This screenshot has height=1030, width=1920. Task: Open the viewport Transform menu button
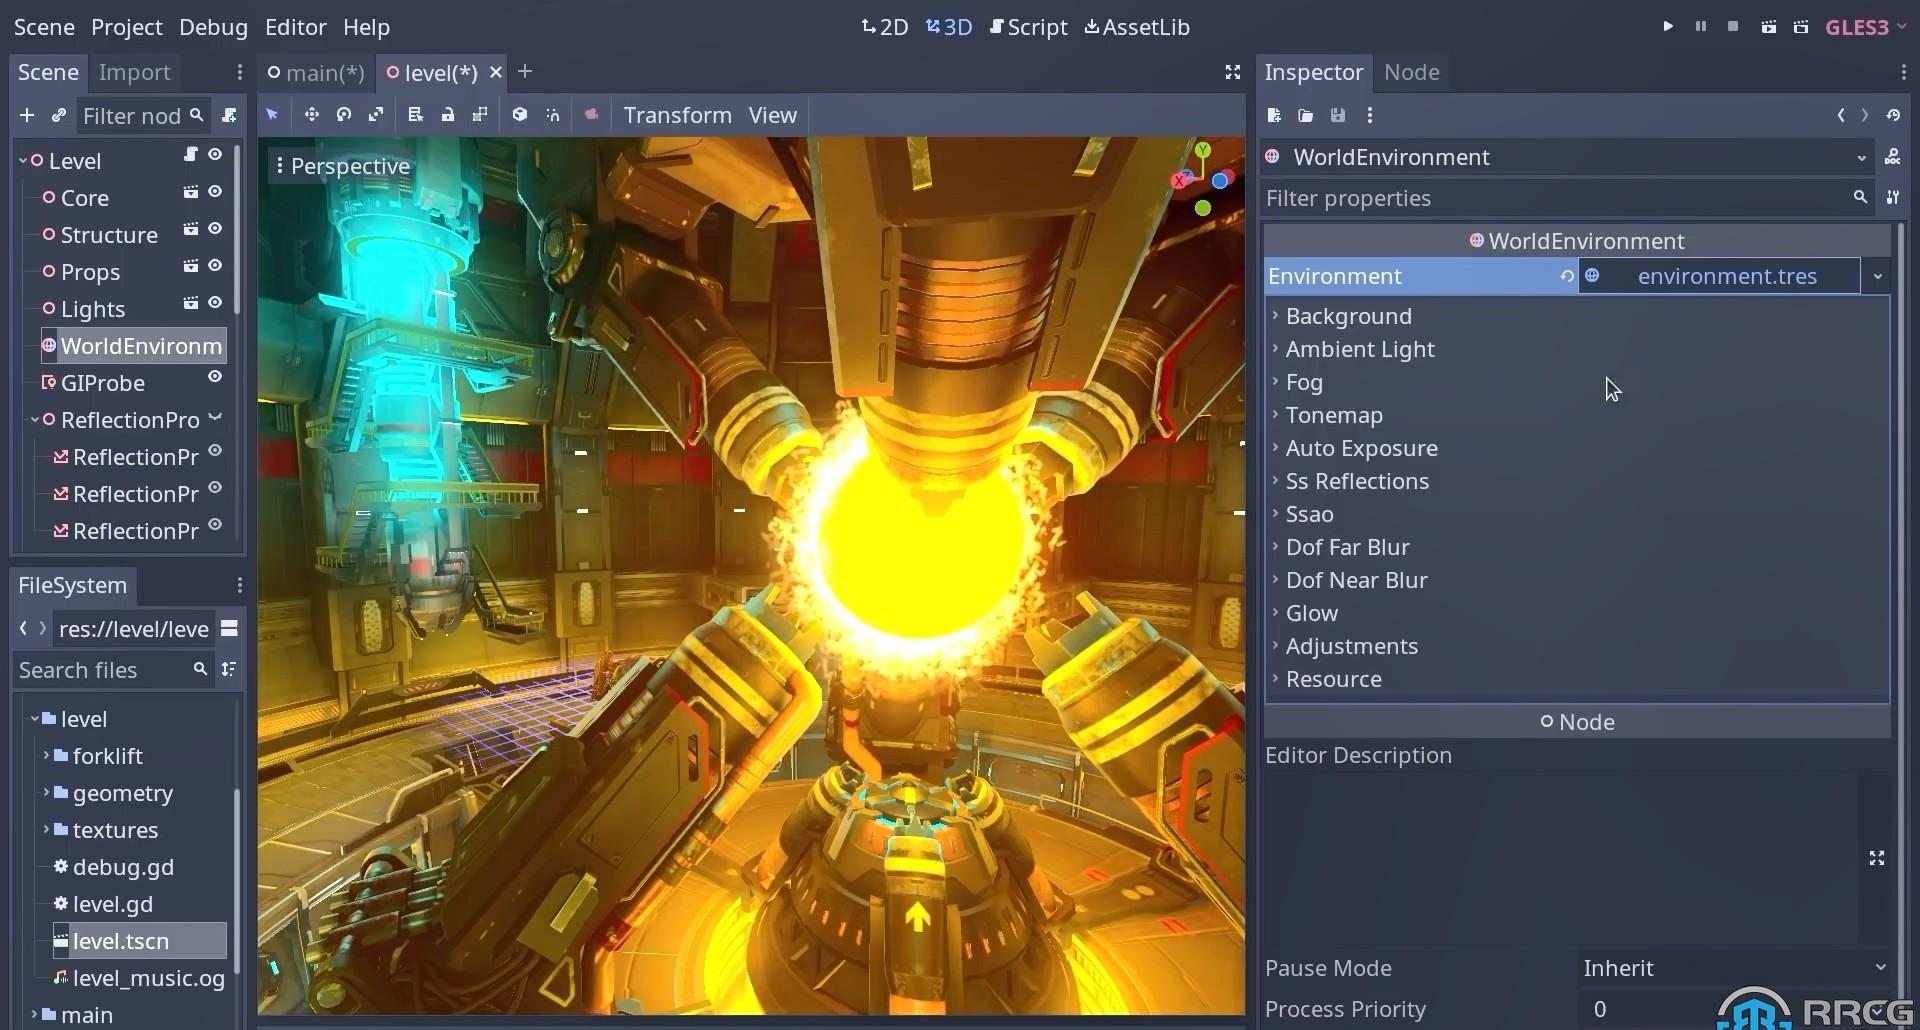click(x=677, y=115)
